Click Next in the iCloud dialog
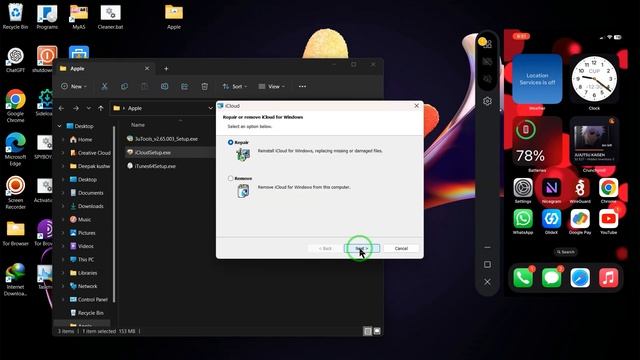This screenshot has width=640, height=360. [362, 248]
